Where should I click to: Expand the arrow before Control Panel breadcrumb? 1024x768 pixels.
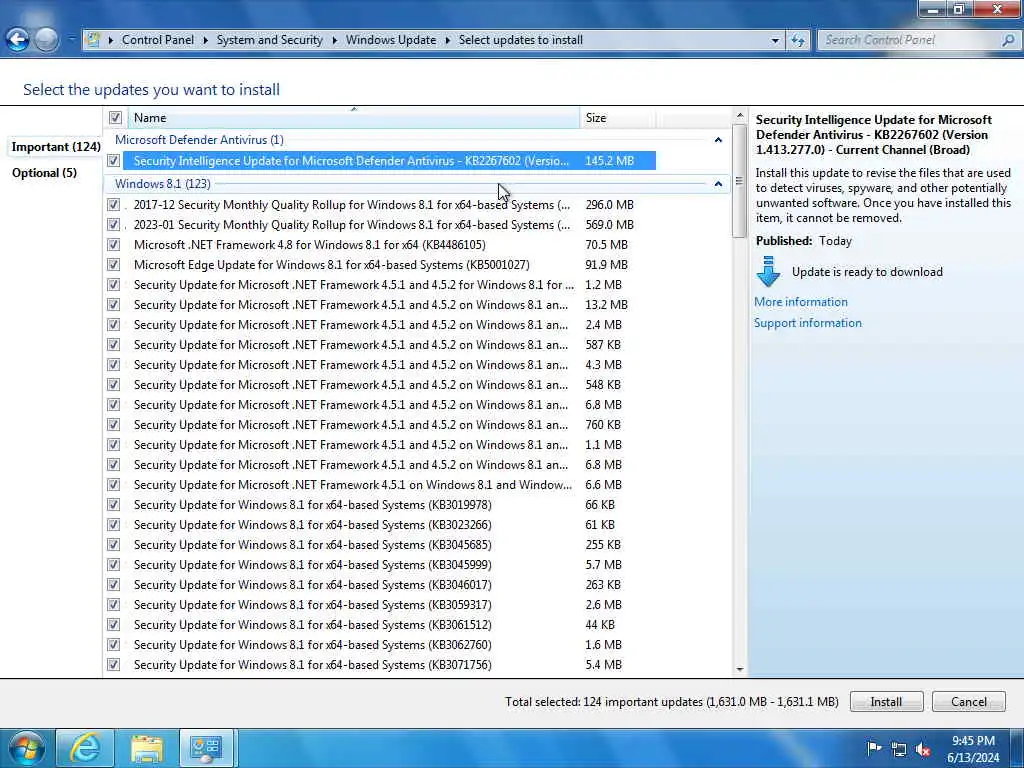110,40
